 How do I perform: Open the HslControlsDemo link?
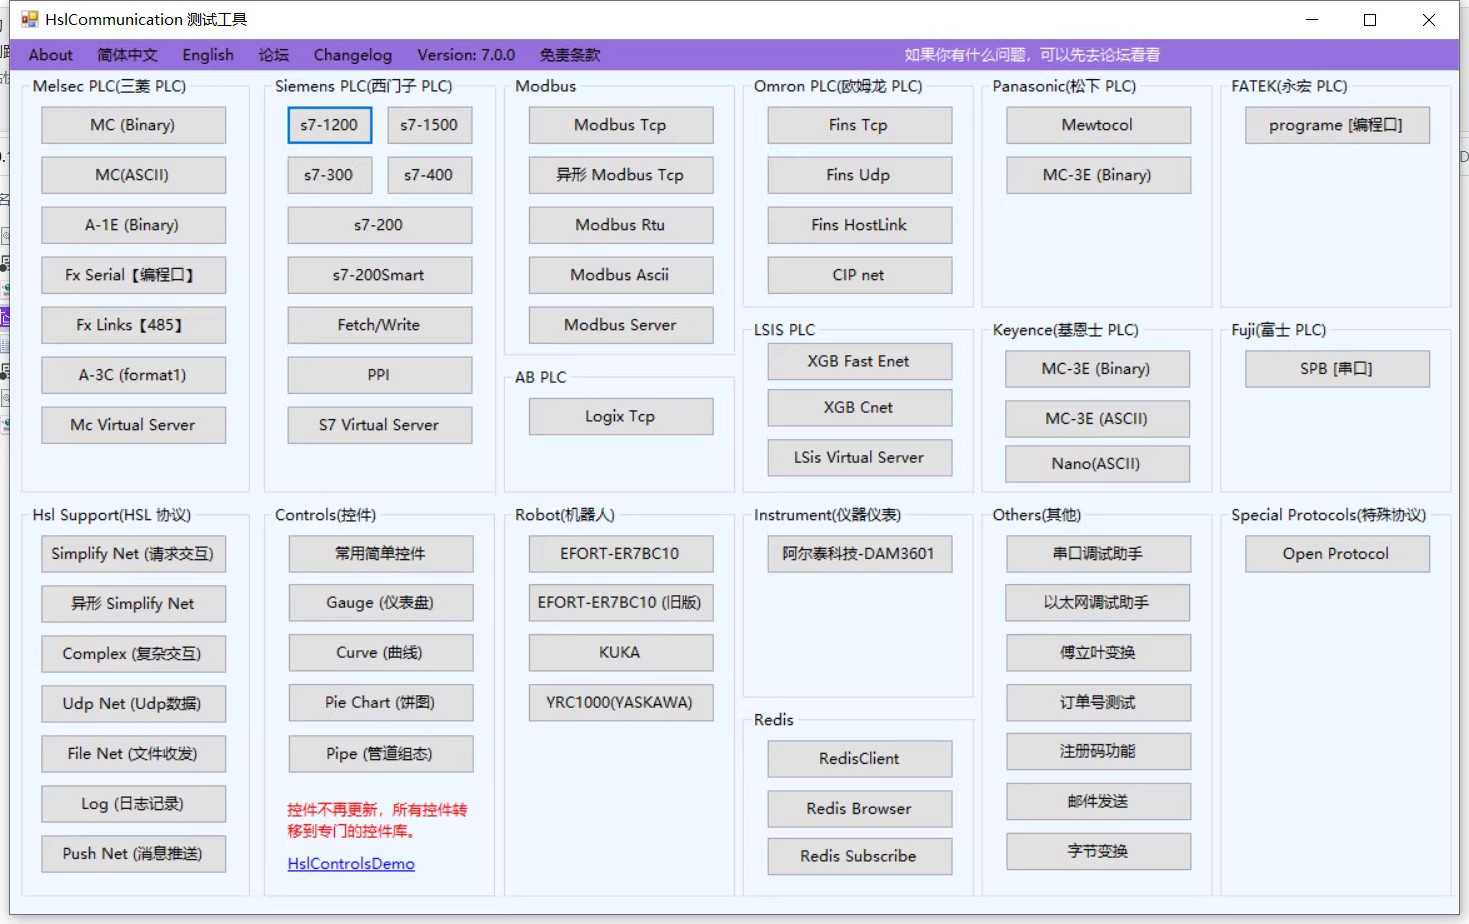pyautogui.click(x=350, y=863)
